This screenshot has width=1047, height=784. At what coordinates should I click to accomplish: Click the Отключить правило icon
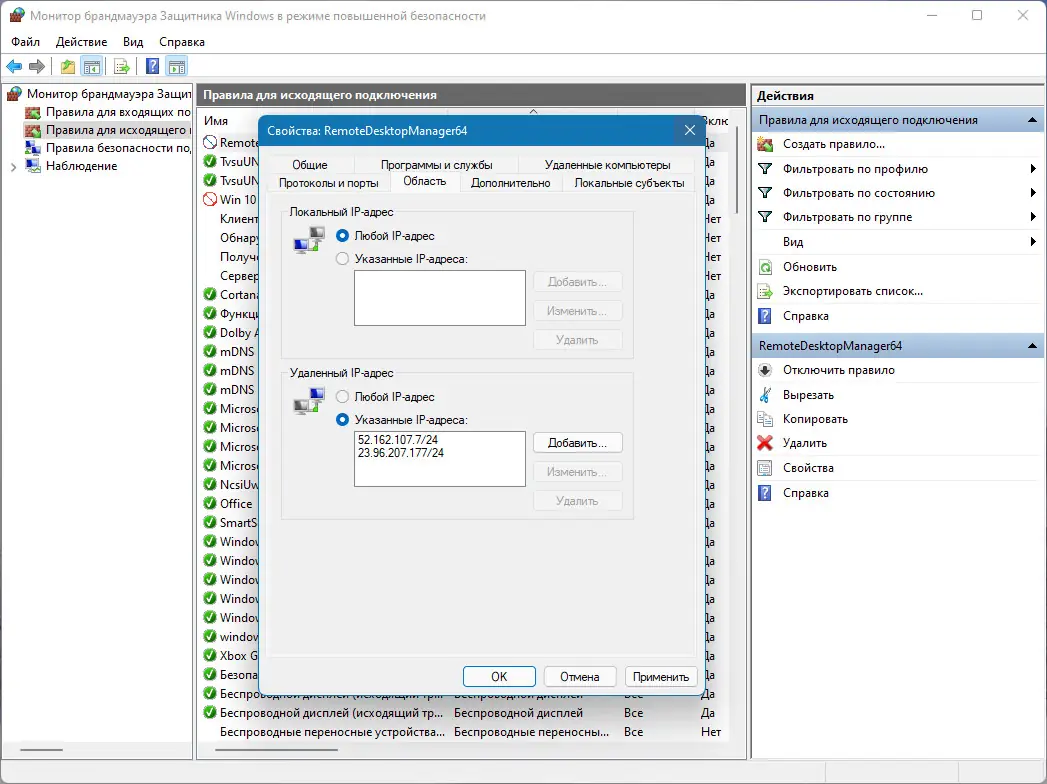765,370
